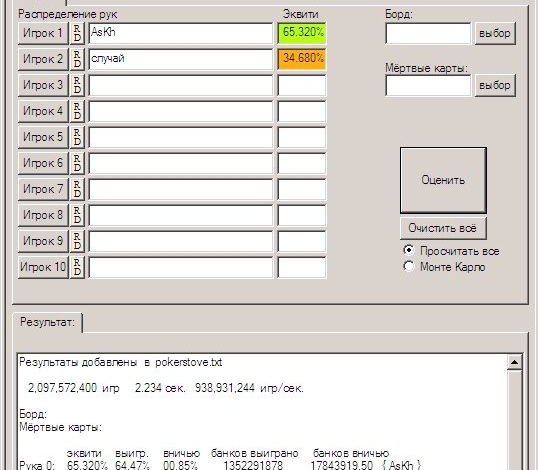Click the RD icon next to Игрок 8

[77, 215]
